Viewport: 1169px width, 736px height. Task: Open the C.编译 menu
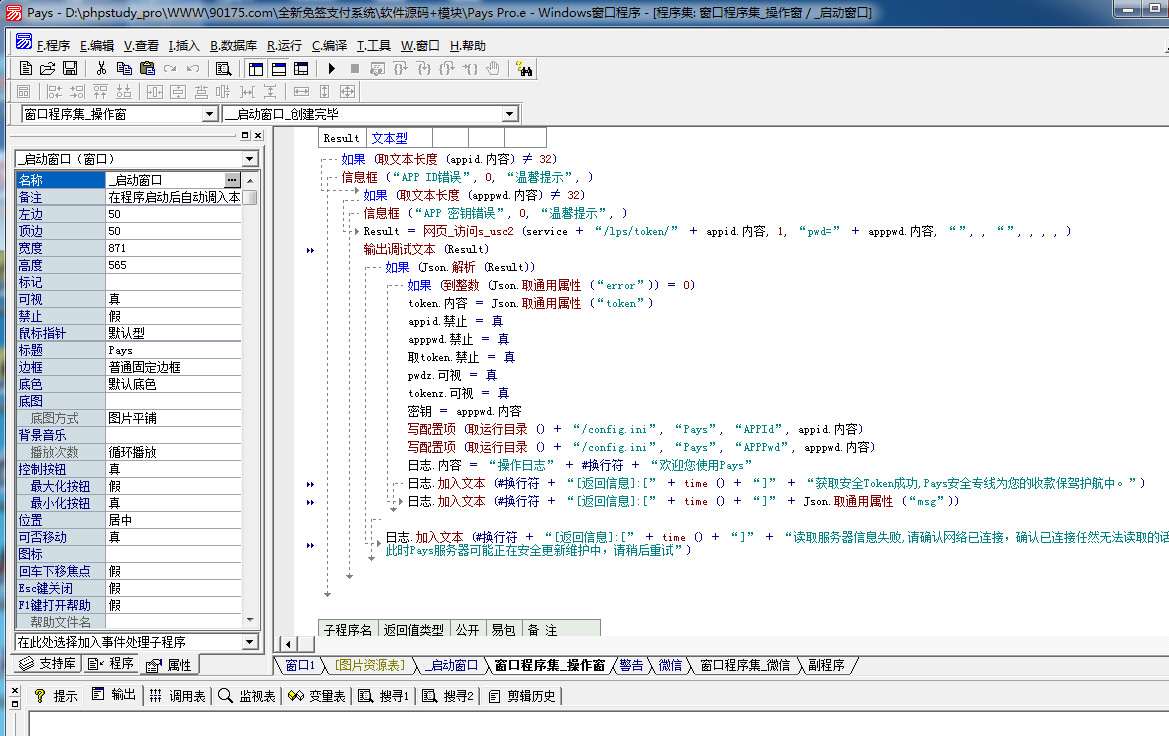329,46
